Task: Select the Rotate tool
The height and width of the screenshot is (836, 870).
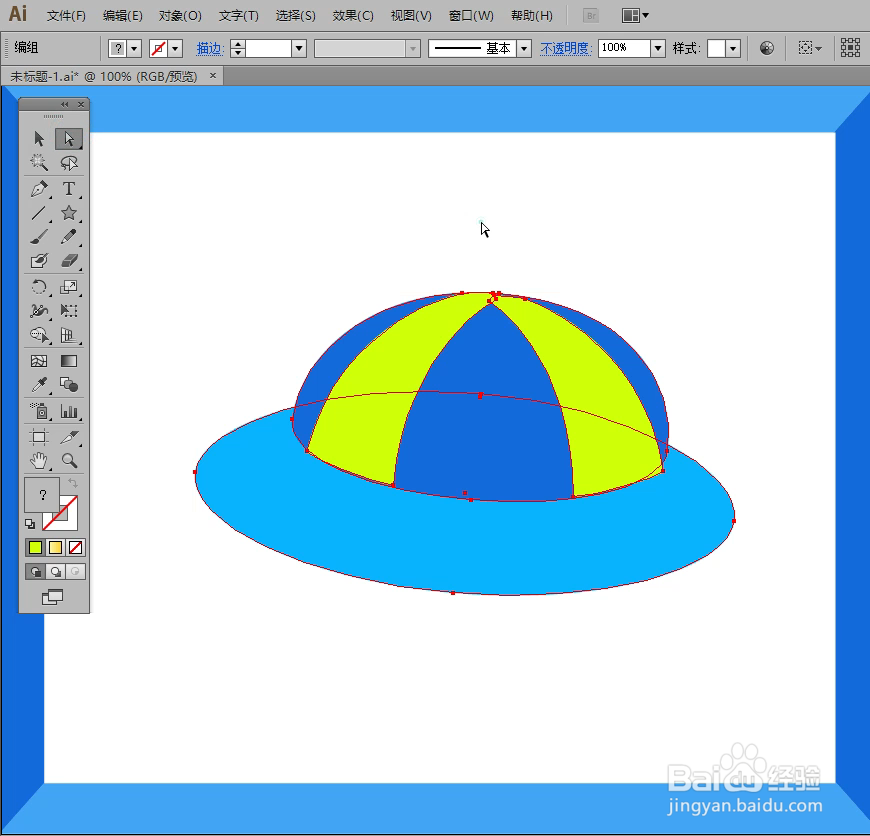Action: [x=39, y=287]
